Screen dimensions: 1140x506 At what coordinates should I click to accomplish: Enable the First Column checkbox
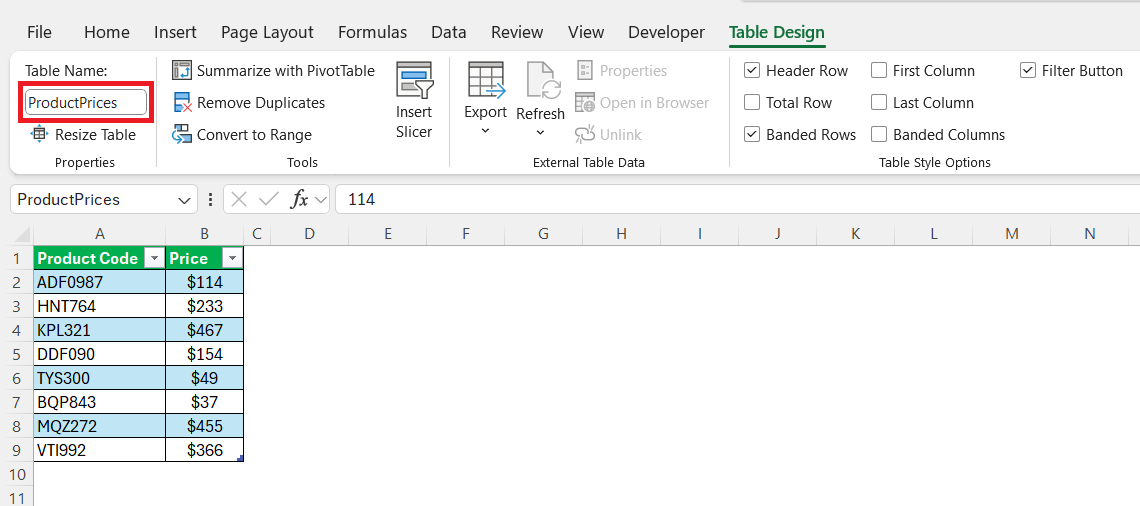pyautogui.click(x=880, y=71)
